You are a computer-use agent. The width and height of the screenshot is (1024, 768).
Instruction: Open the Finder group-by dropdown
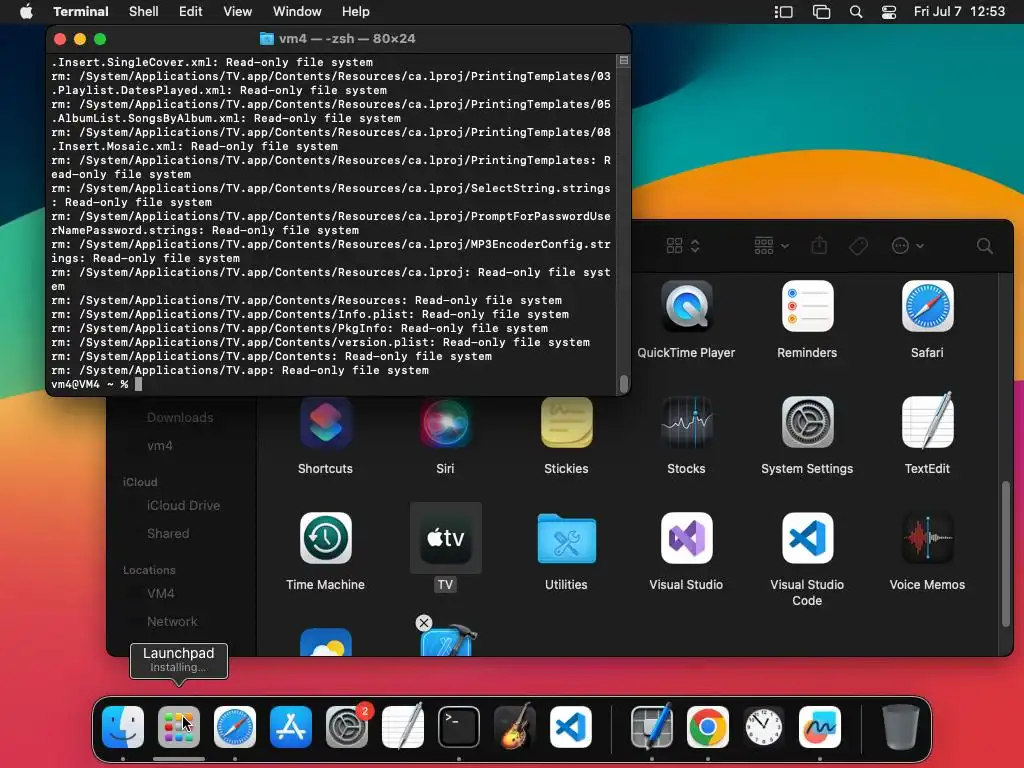tap(772, 246)
